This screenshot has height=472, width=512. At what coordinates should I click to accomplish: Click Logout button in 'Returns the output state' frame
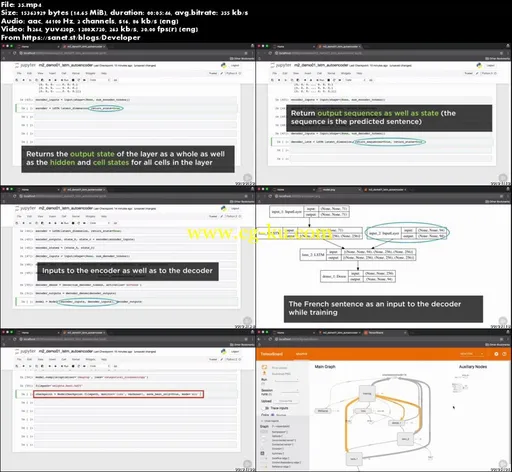tap(235, 65)
